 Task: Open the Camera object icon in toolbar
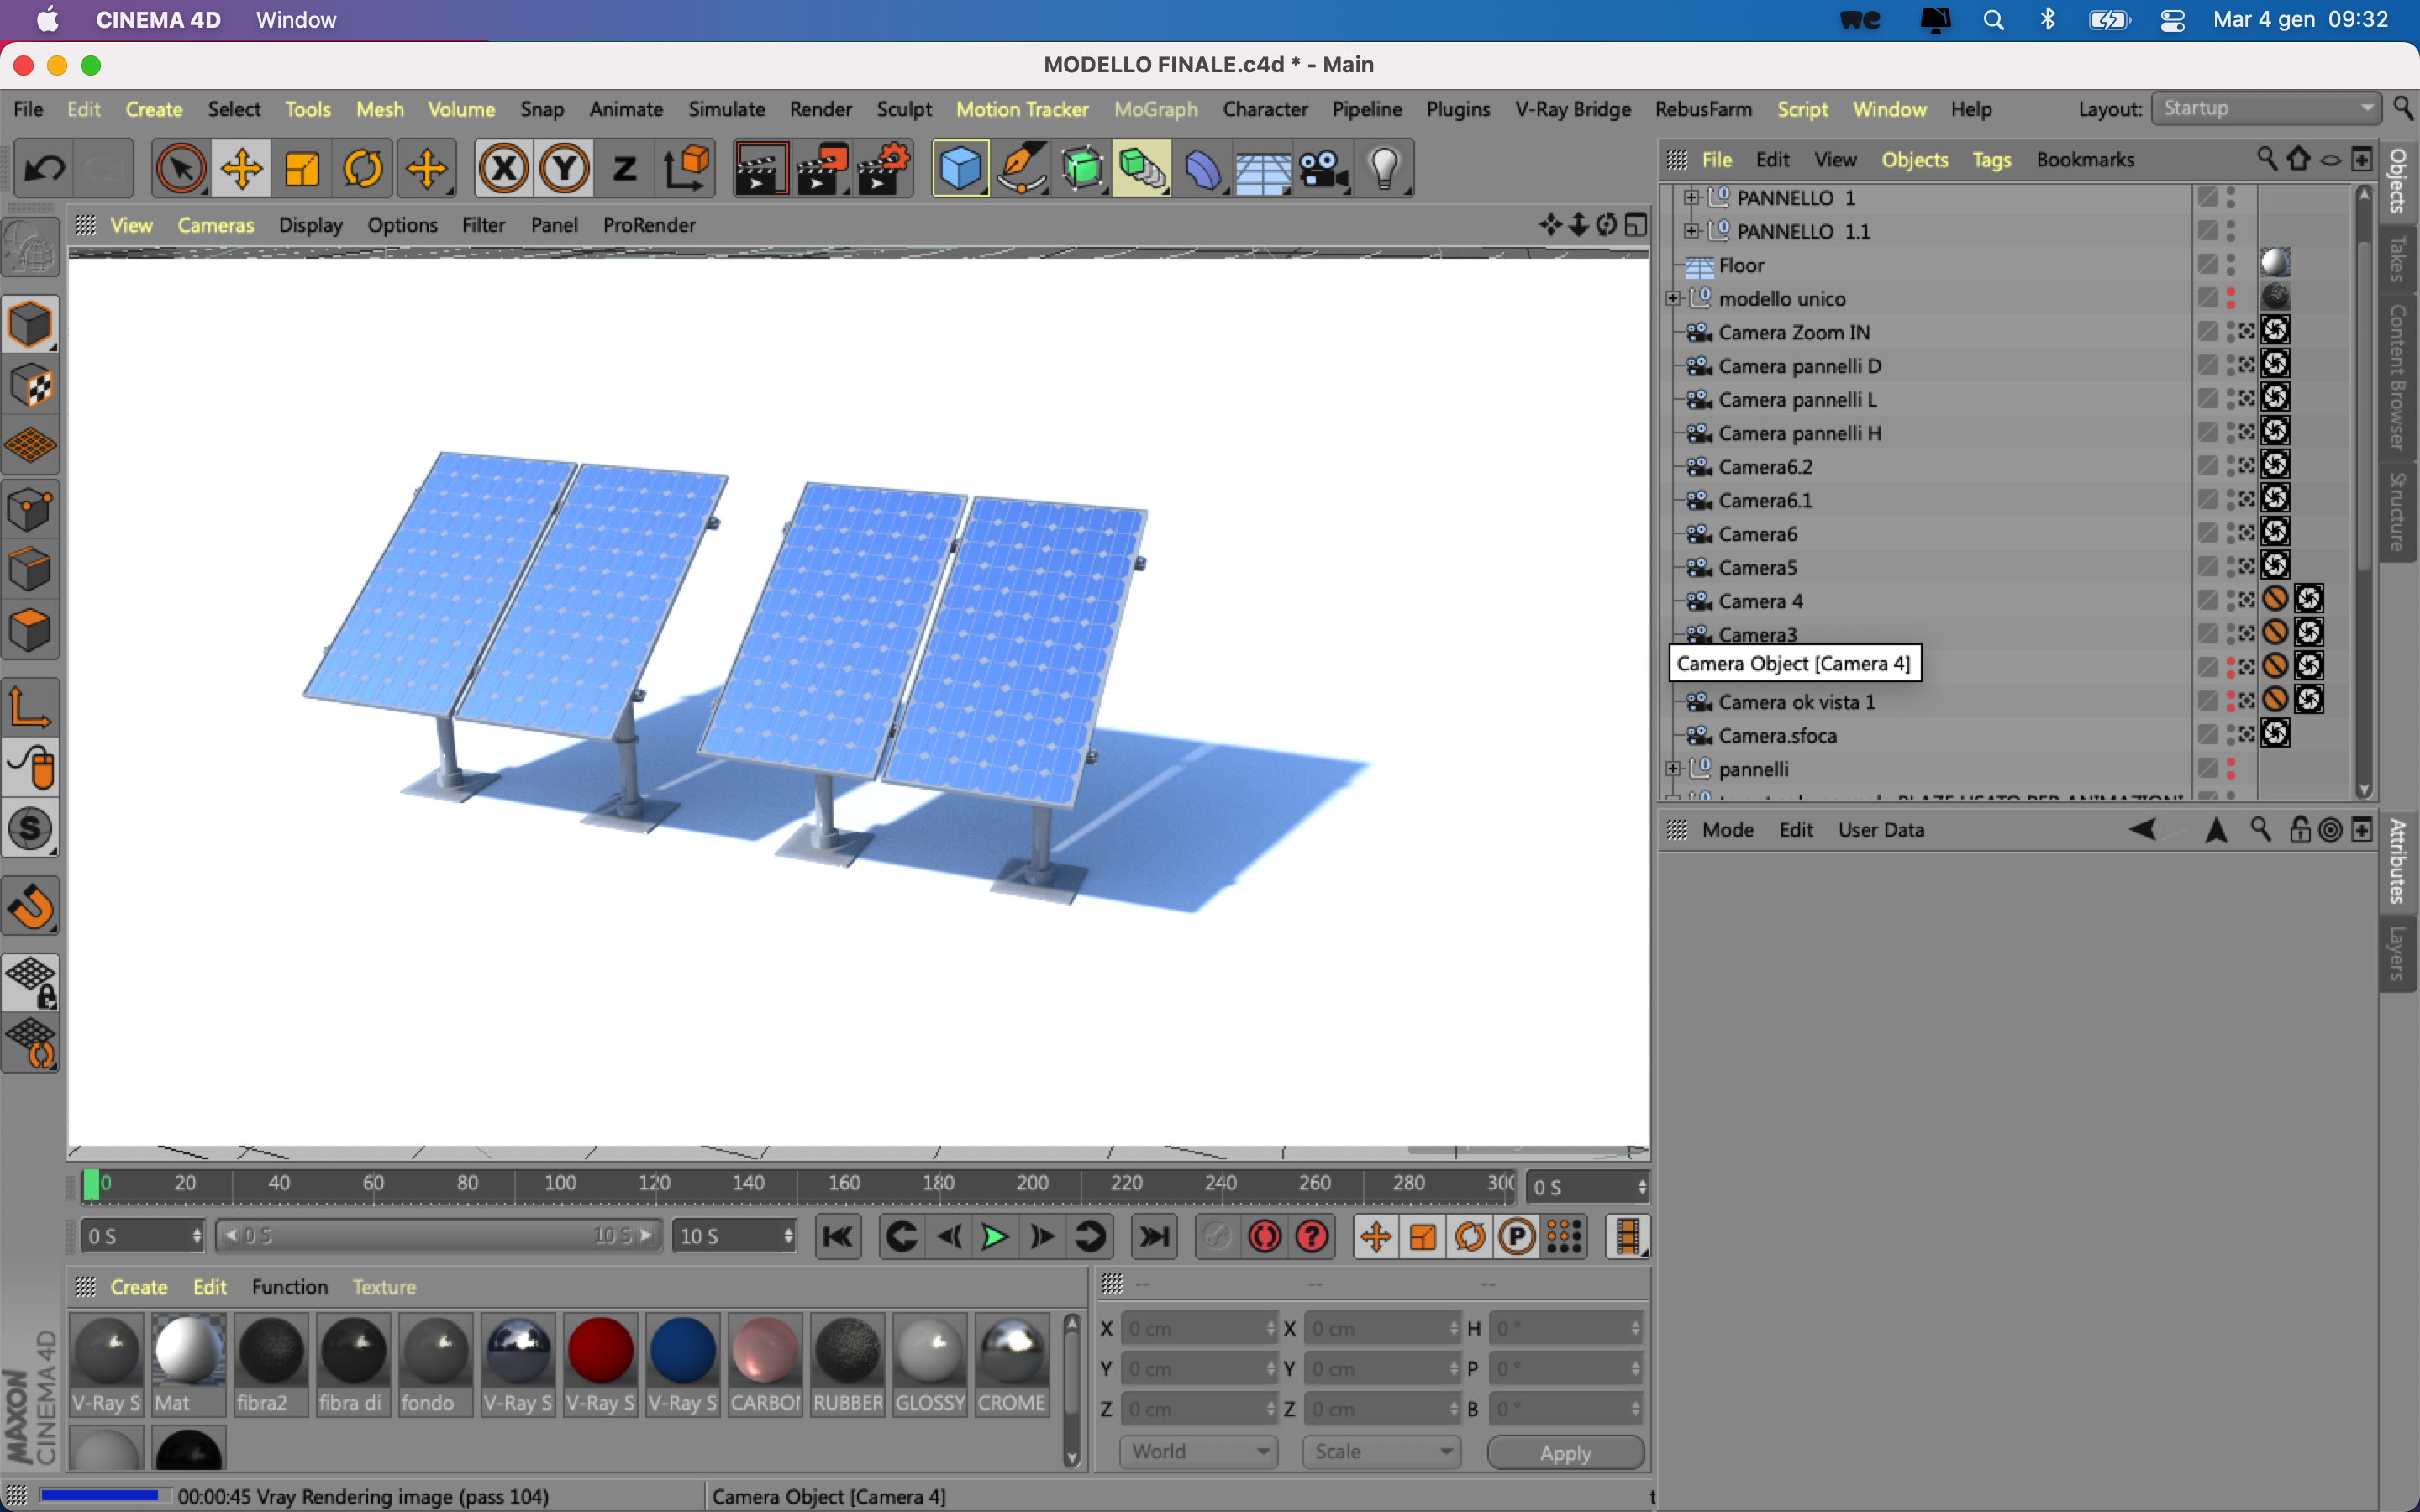1323,168
